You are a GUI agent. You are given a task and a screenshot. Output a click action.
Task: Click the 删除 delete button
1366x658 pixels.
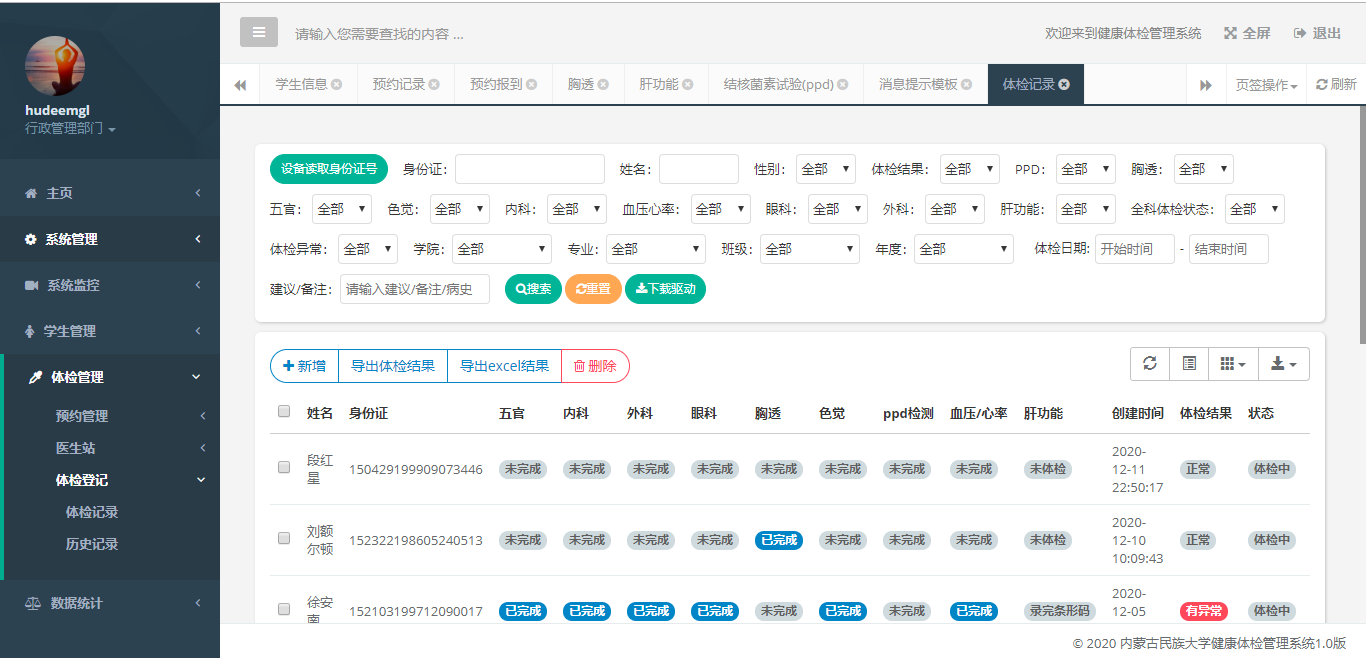[595, 366]
